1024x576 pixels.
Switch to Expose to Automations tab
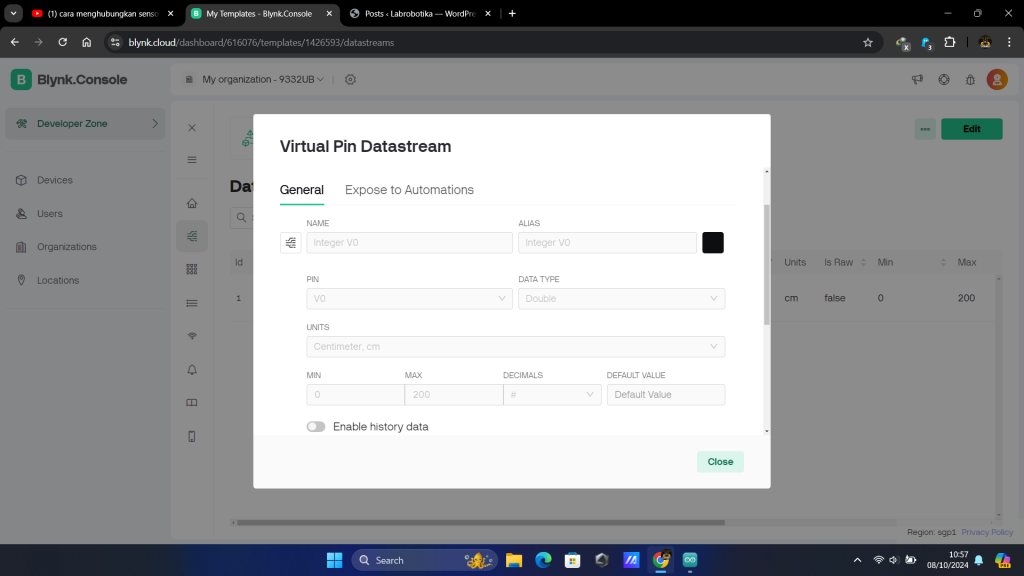[x=409, y=190]
